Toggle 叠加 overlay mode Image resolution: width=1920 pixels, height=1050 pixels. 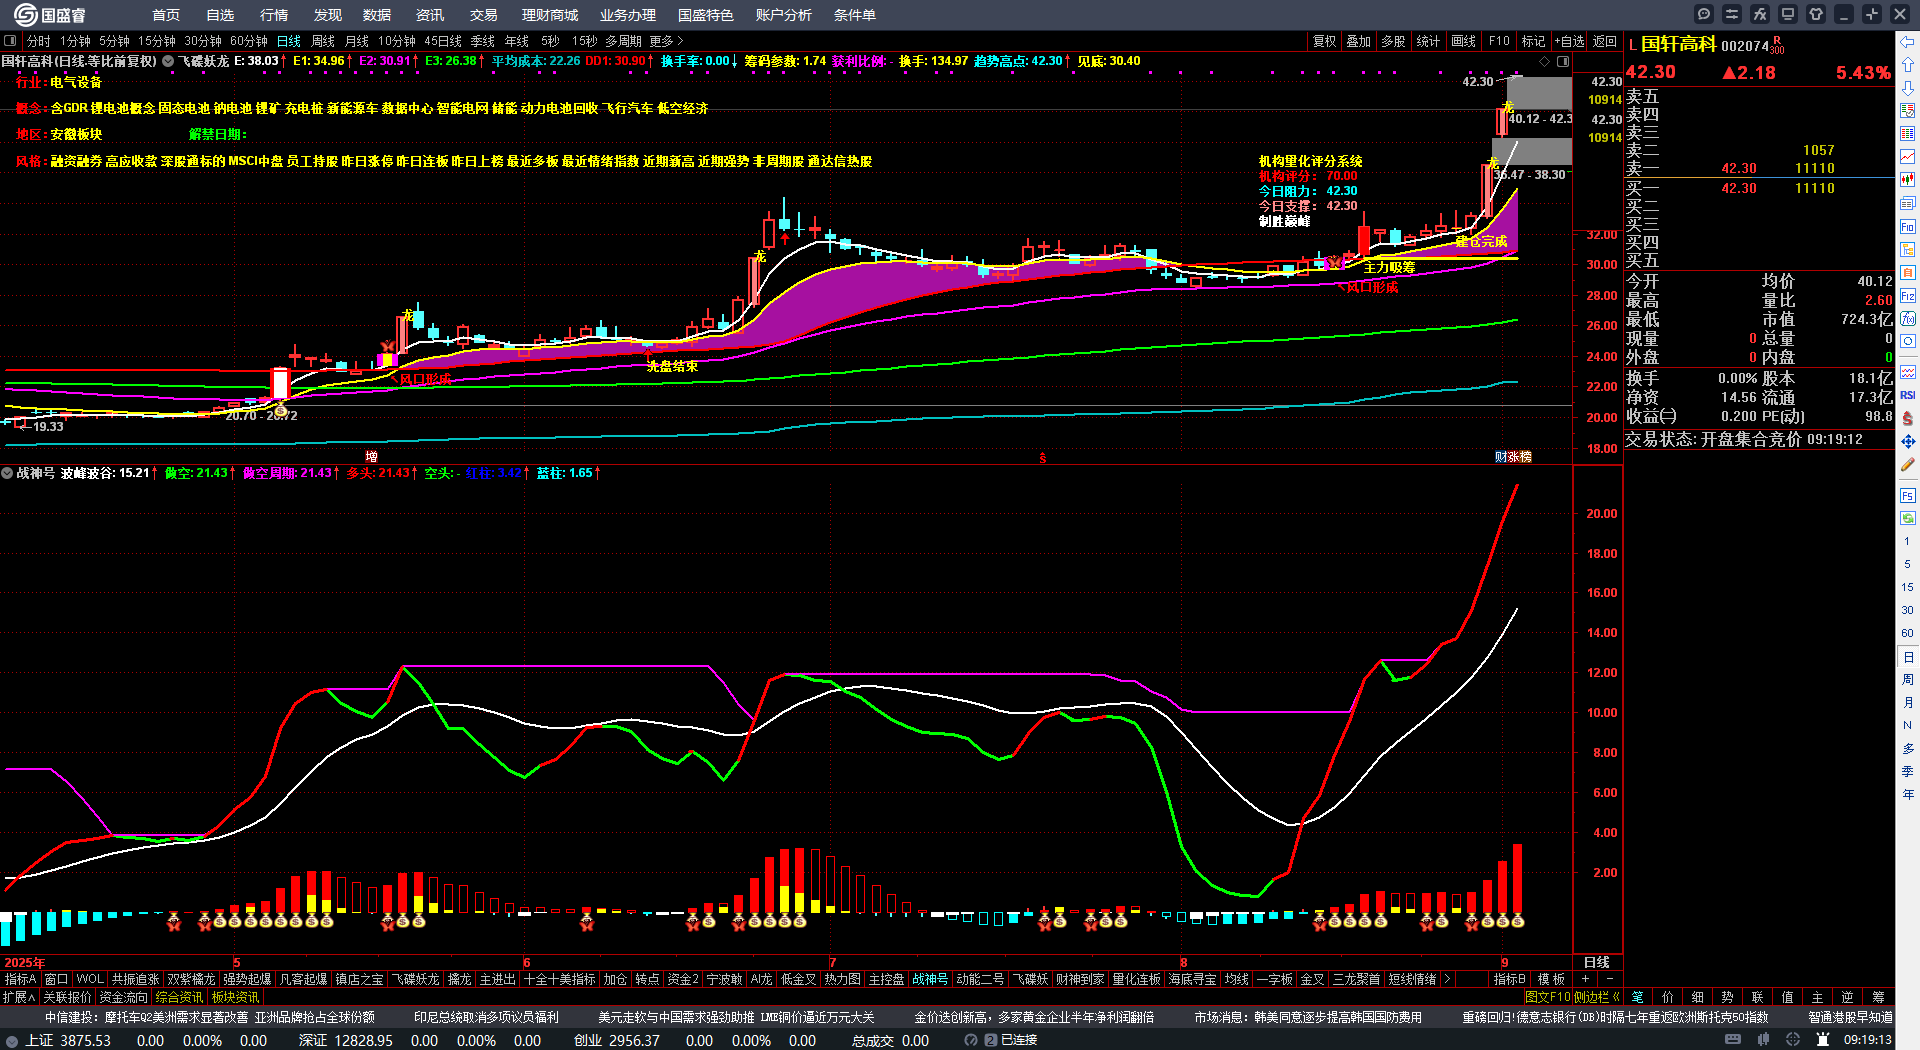coord(1359,41)
